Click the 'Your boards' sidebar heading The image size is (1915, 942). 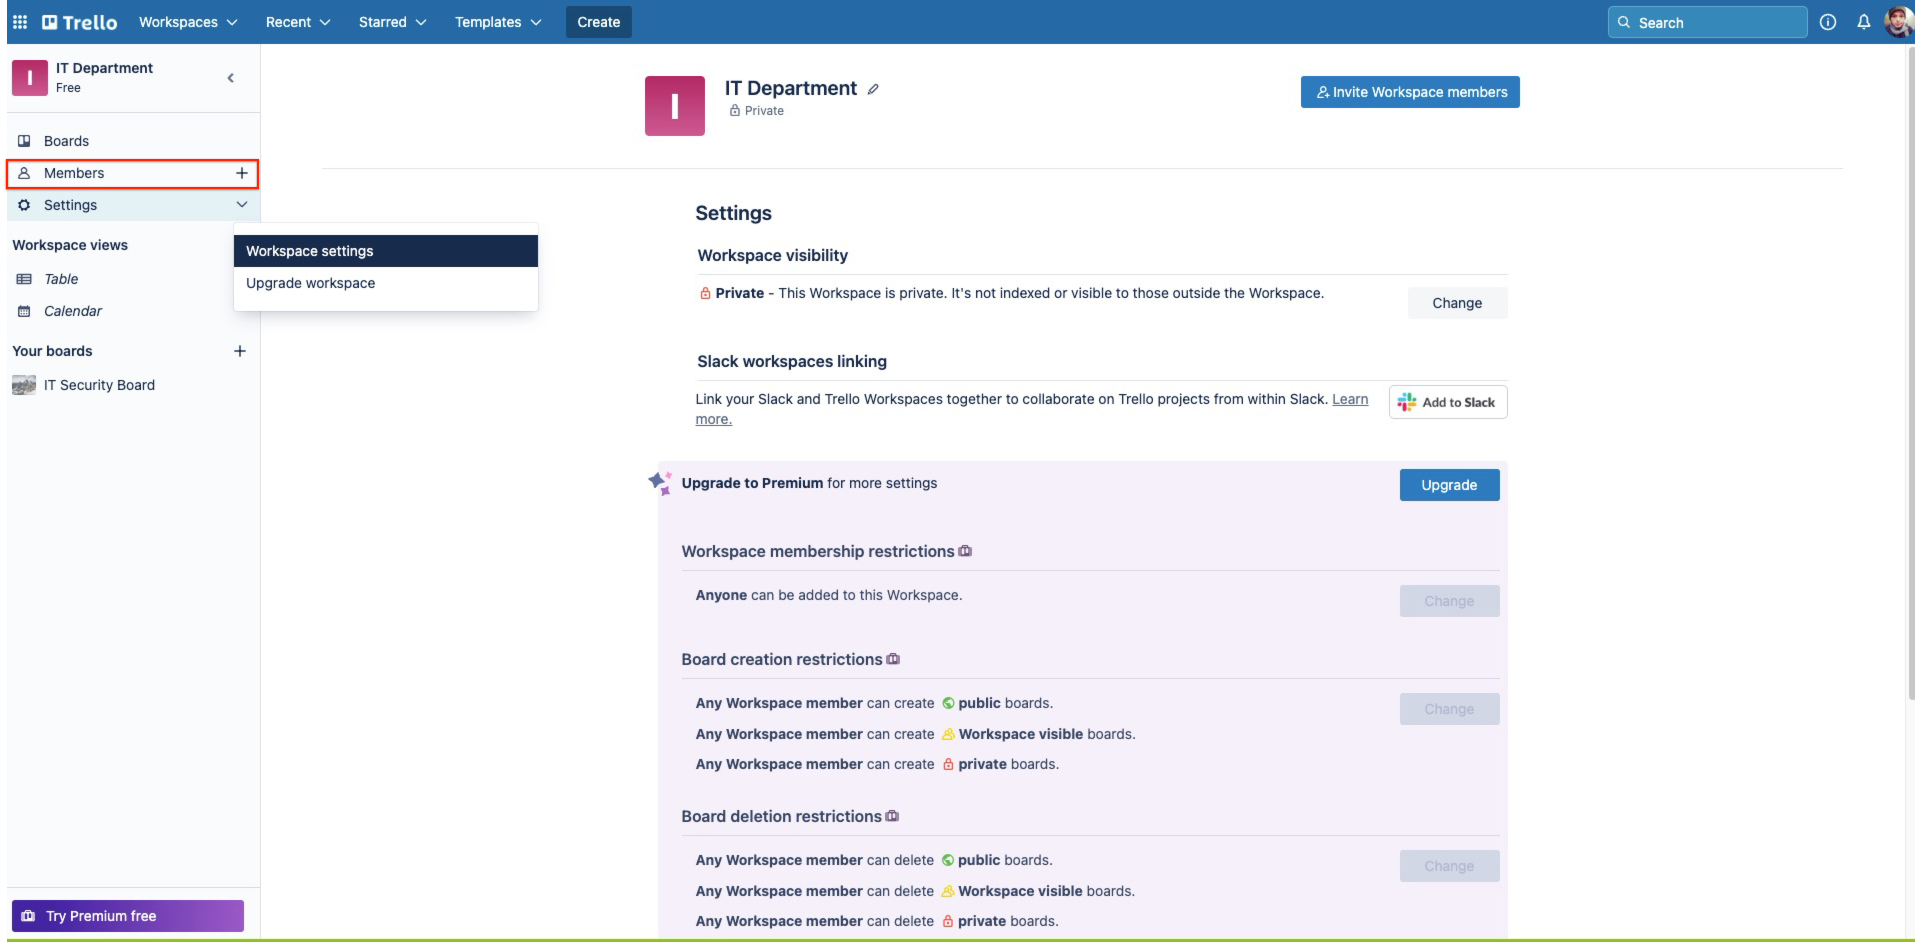coord(52,351)
